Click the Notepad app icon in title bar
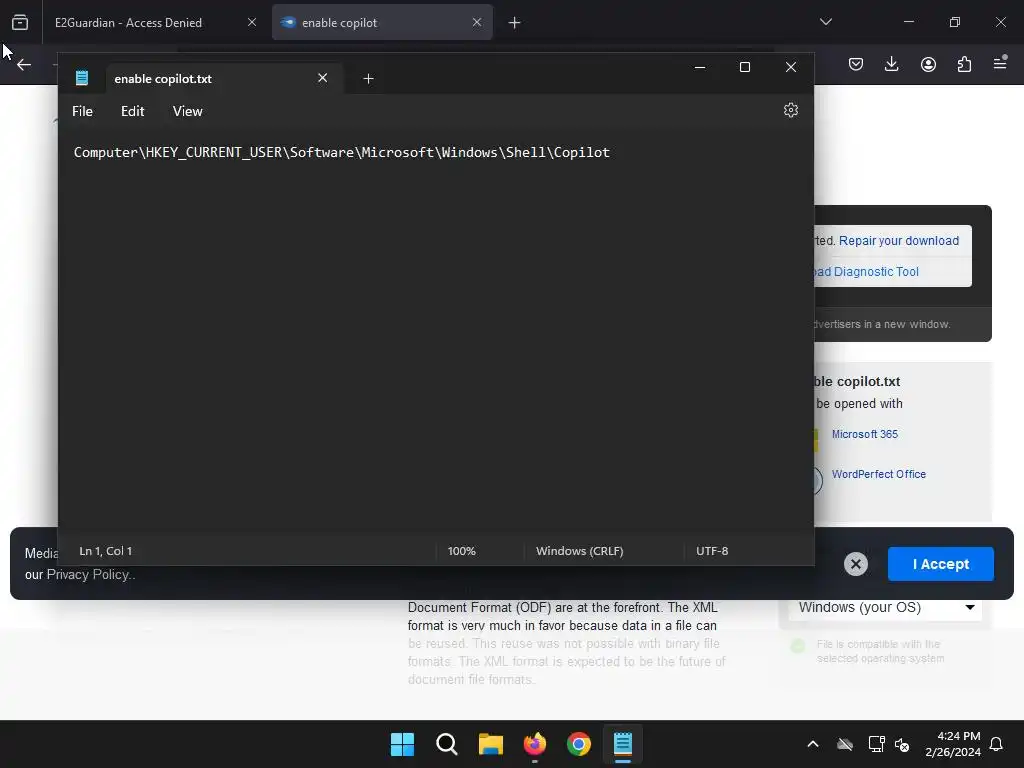Image resolution: width=1024 pixels, height=768 pixels. [x=82, y=78]
